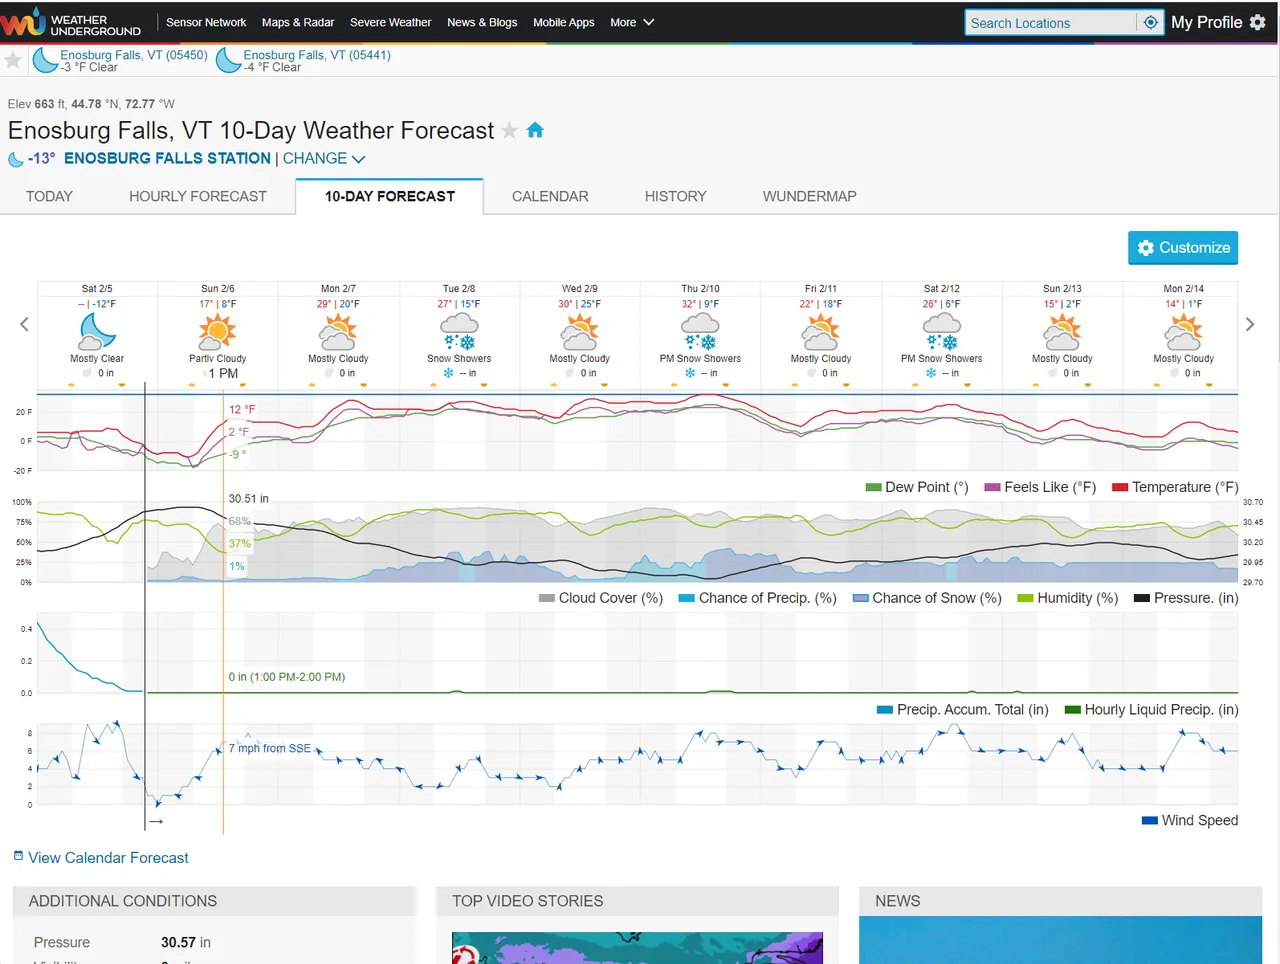
Task: Open the My Profile link
Action: point(1206,22)
